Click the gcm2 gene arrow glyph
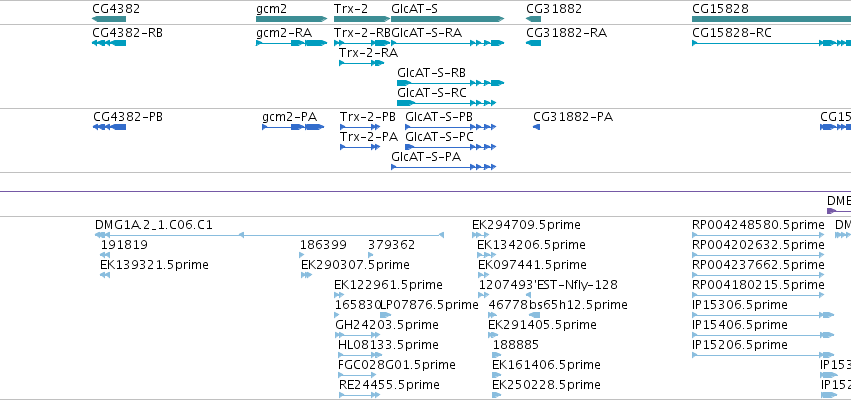Screen dimensions: 851x400 click(x=291, y=19)
